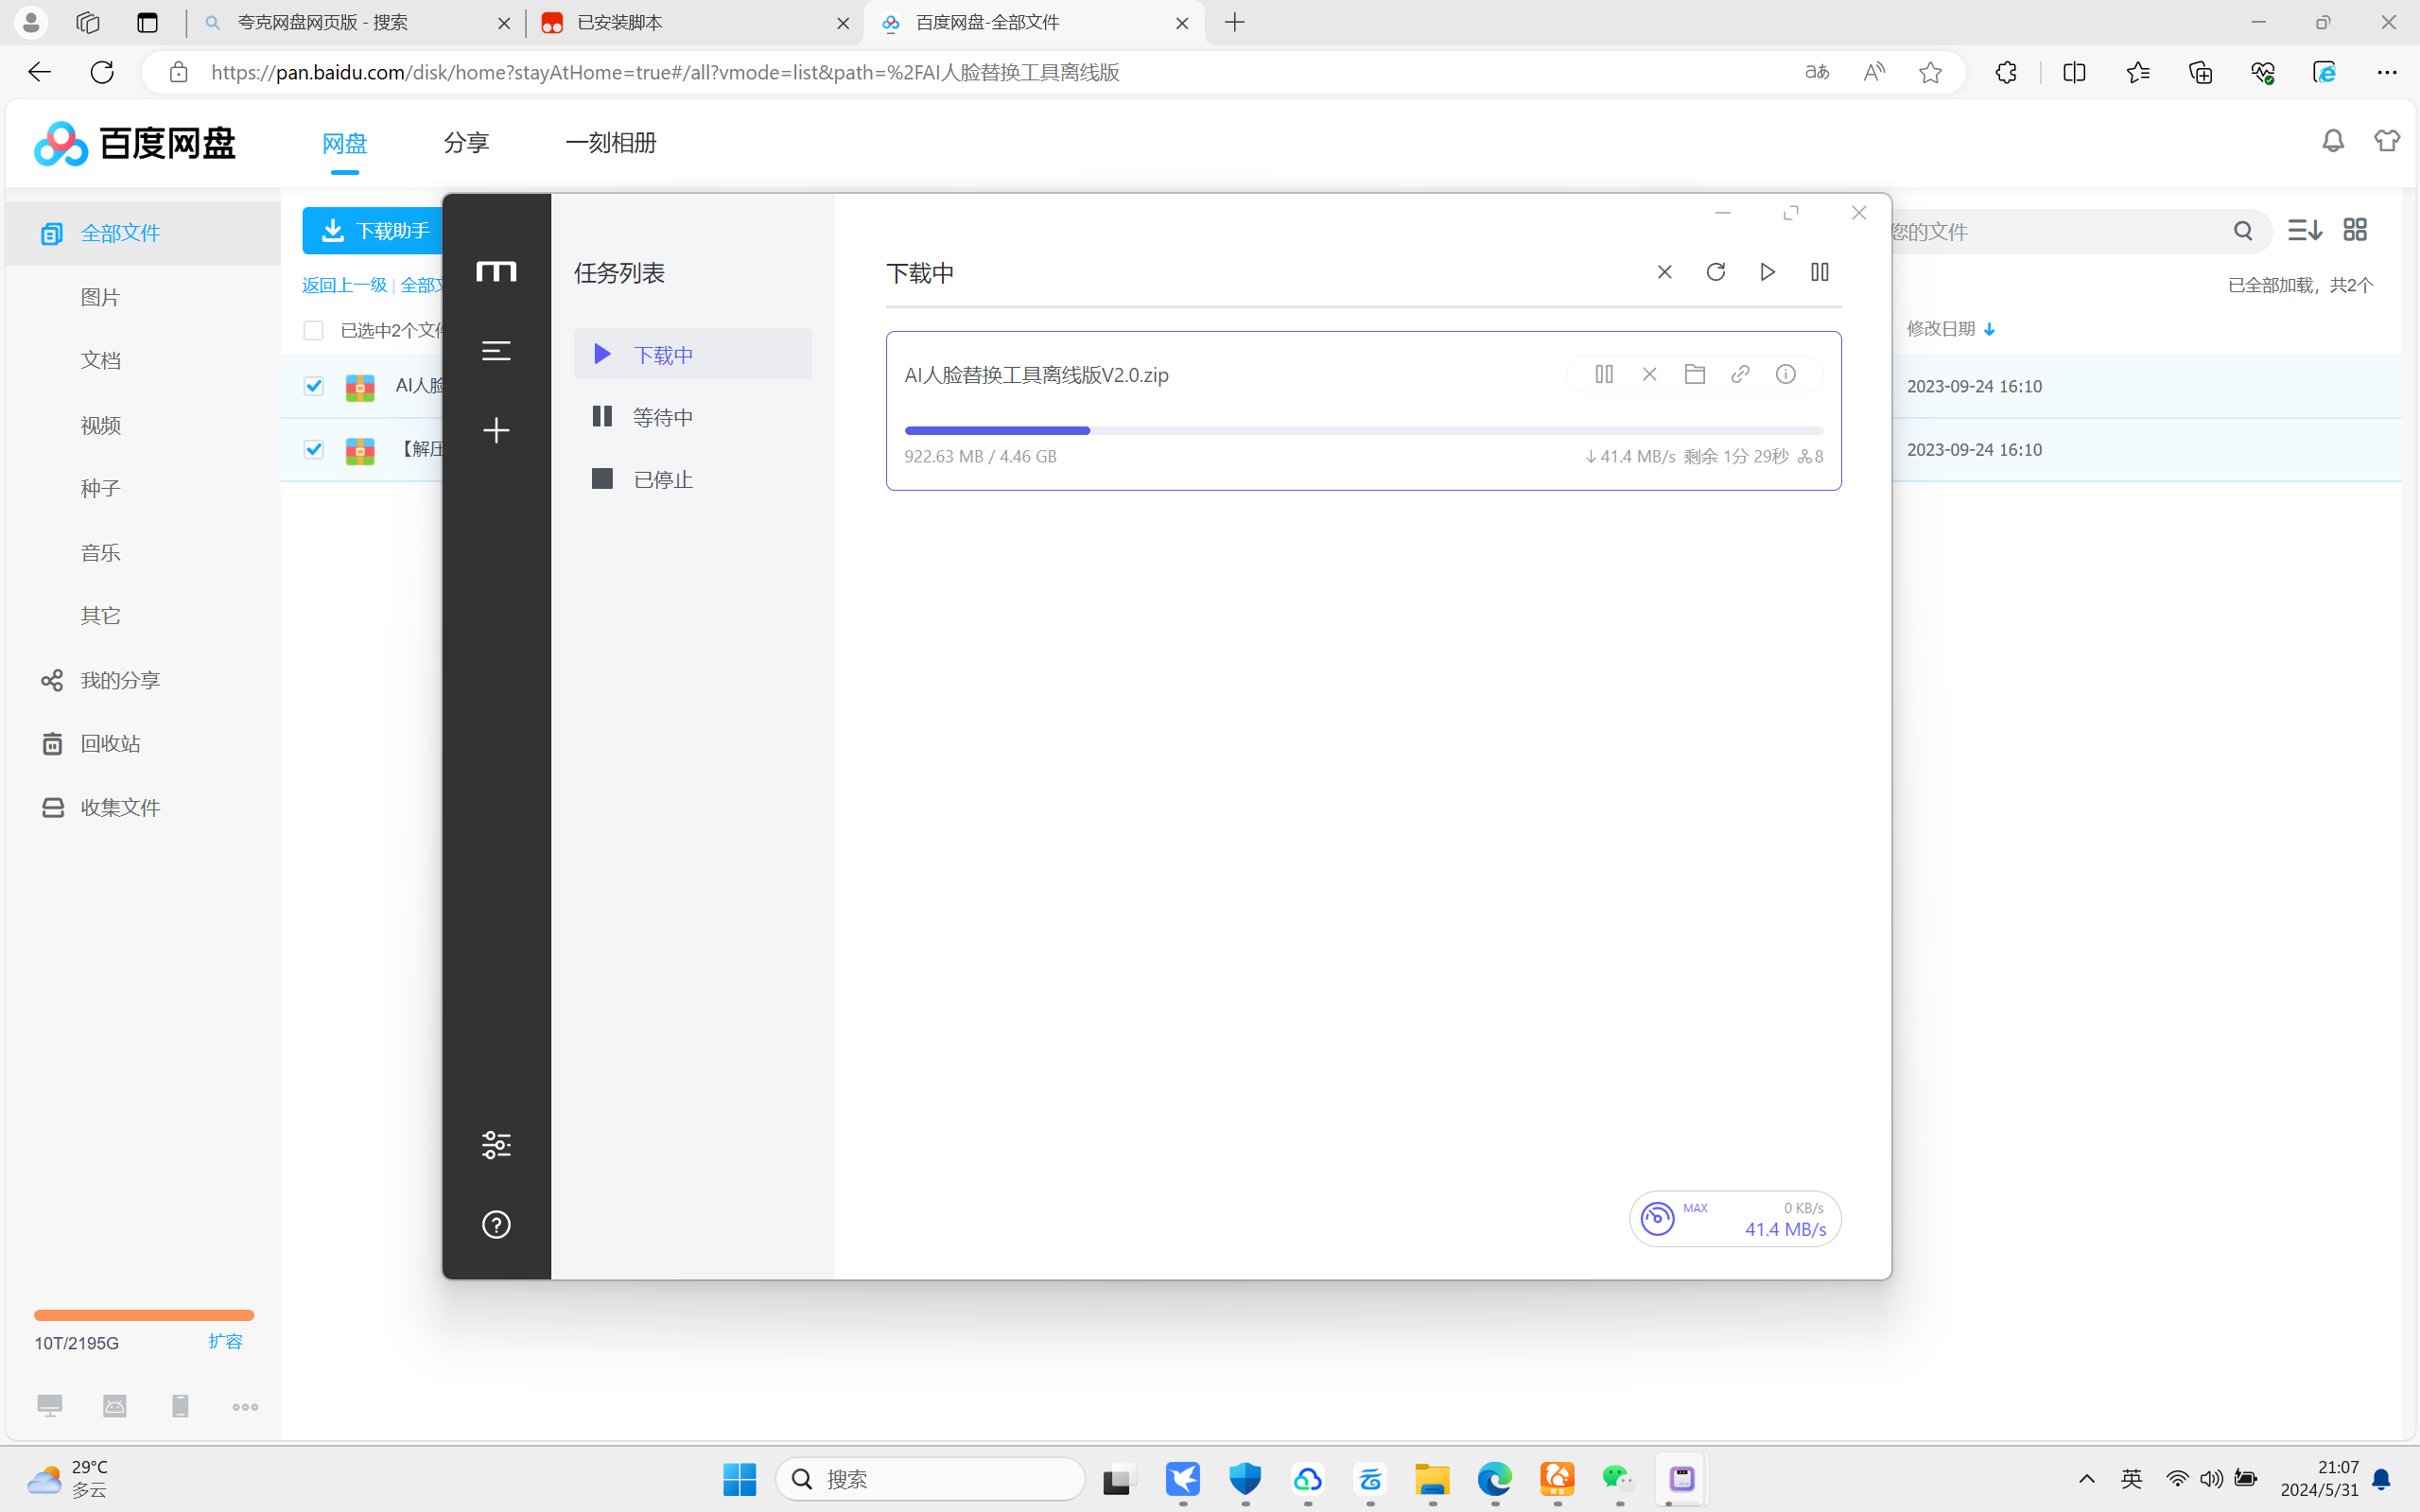Pause all tasks from the header
Image resolution: width=2420 pixels, height=1512 pixels.
click(x=1819, y=272)
